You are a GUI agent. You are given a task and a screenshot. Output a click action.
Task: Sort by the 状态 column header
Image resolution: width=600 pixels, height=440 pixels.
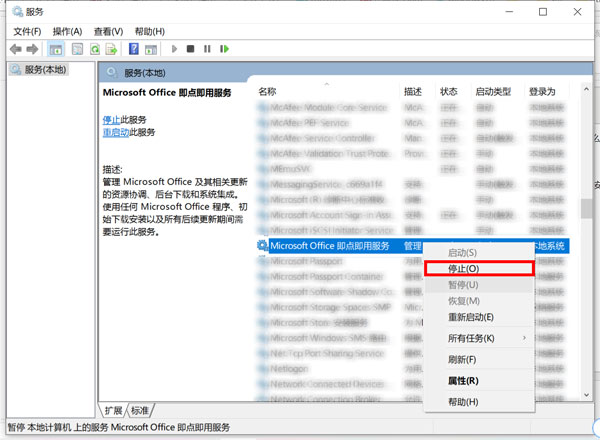coord(452,91)
